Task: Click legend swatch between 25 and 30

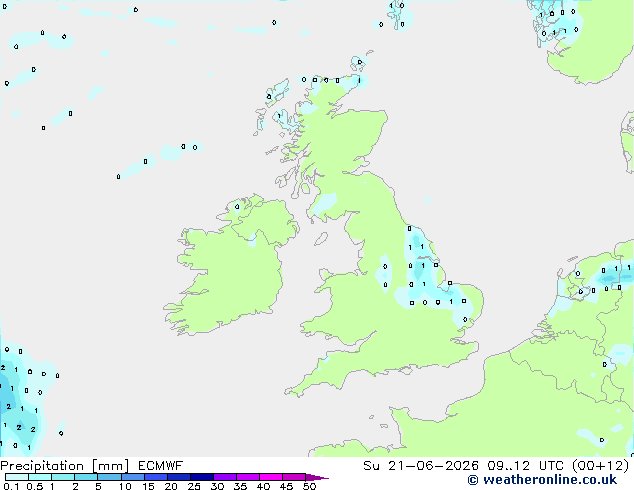Action: point(201,477)
